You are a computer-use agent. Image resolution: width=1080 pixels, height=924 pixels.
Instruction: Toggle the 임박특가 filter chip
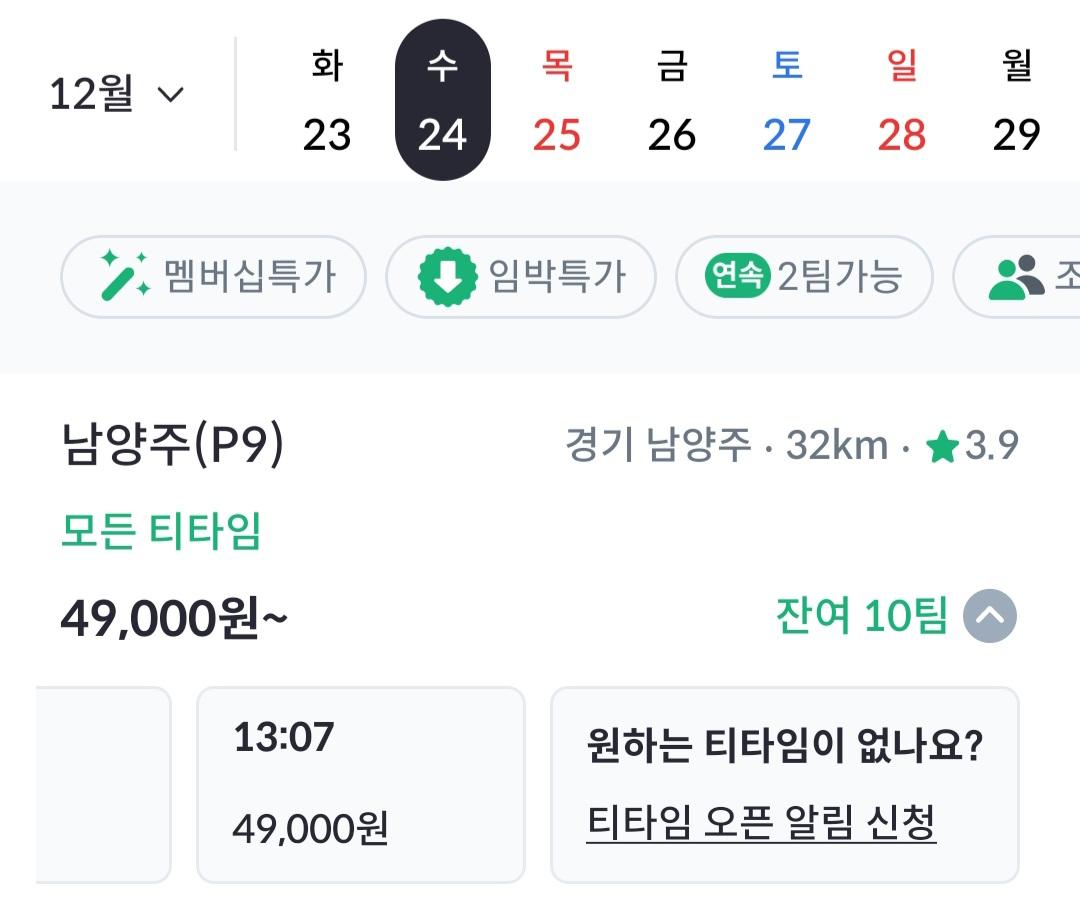[x=521, y=276]
